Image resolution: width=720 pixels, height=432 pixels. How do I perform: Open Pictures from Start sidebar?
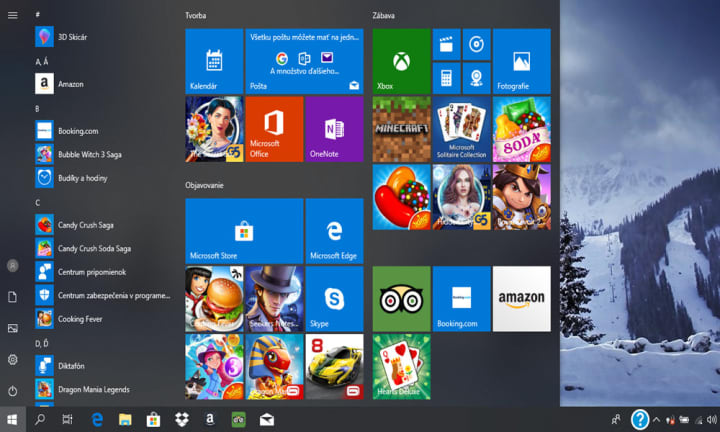coord(13,328)
